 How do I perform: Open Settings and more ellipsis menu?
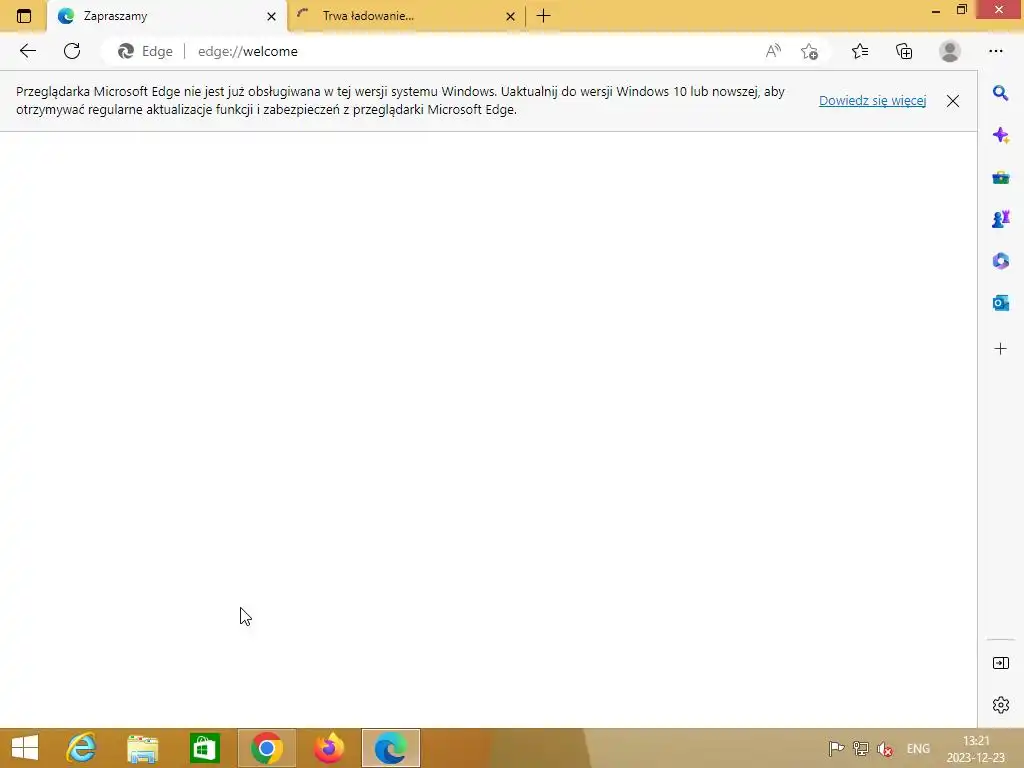[x=996, y=51]
